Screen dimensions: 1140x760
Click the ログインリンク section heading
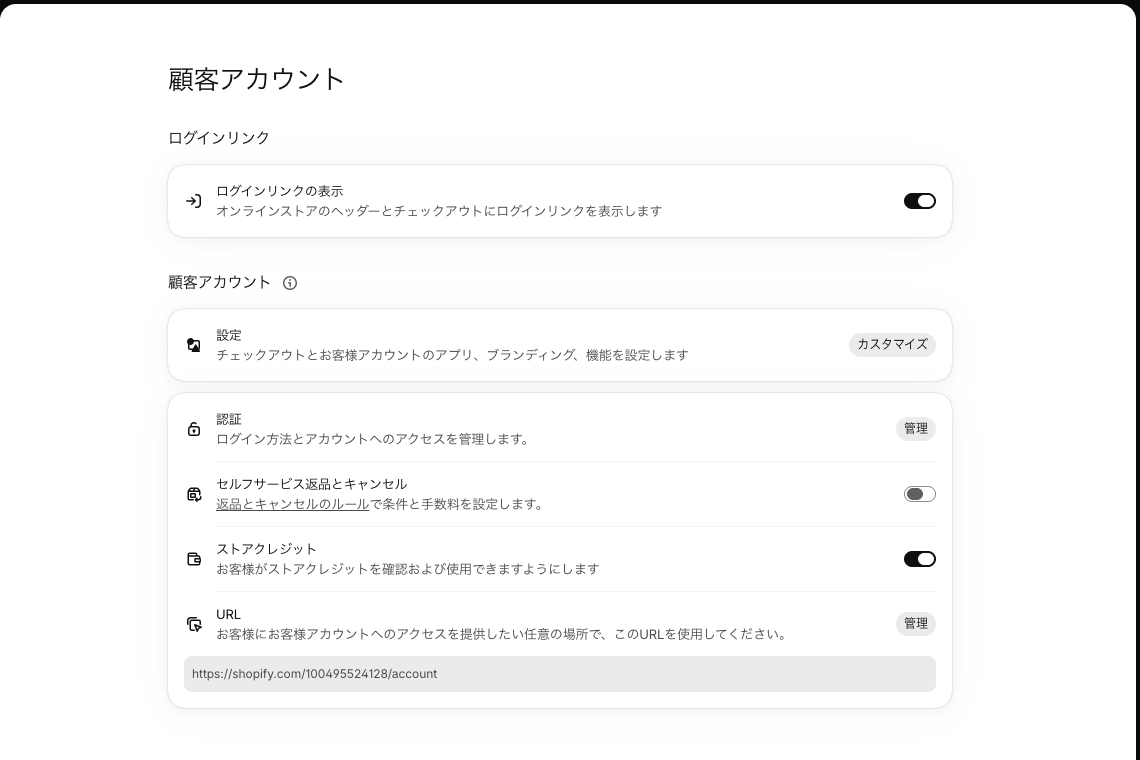pyautogui.click(x=219, y=138)
